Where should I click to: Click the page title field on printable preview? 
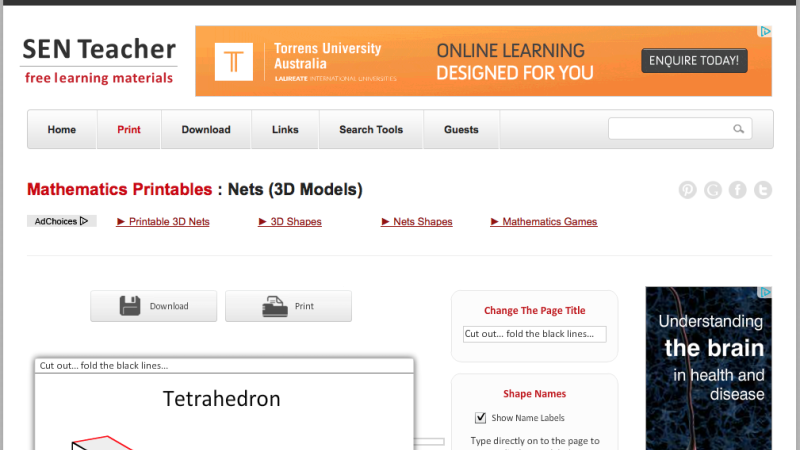[224, 366]
